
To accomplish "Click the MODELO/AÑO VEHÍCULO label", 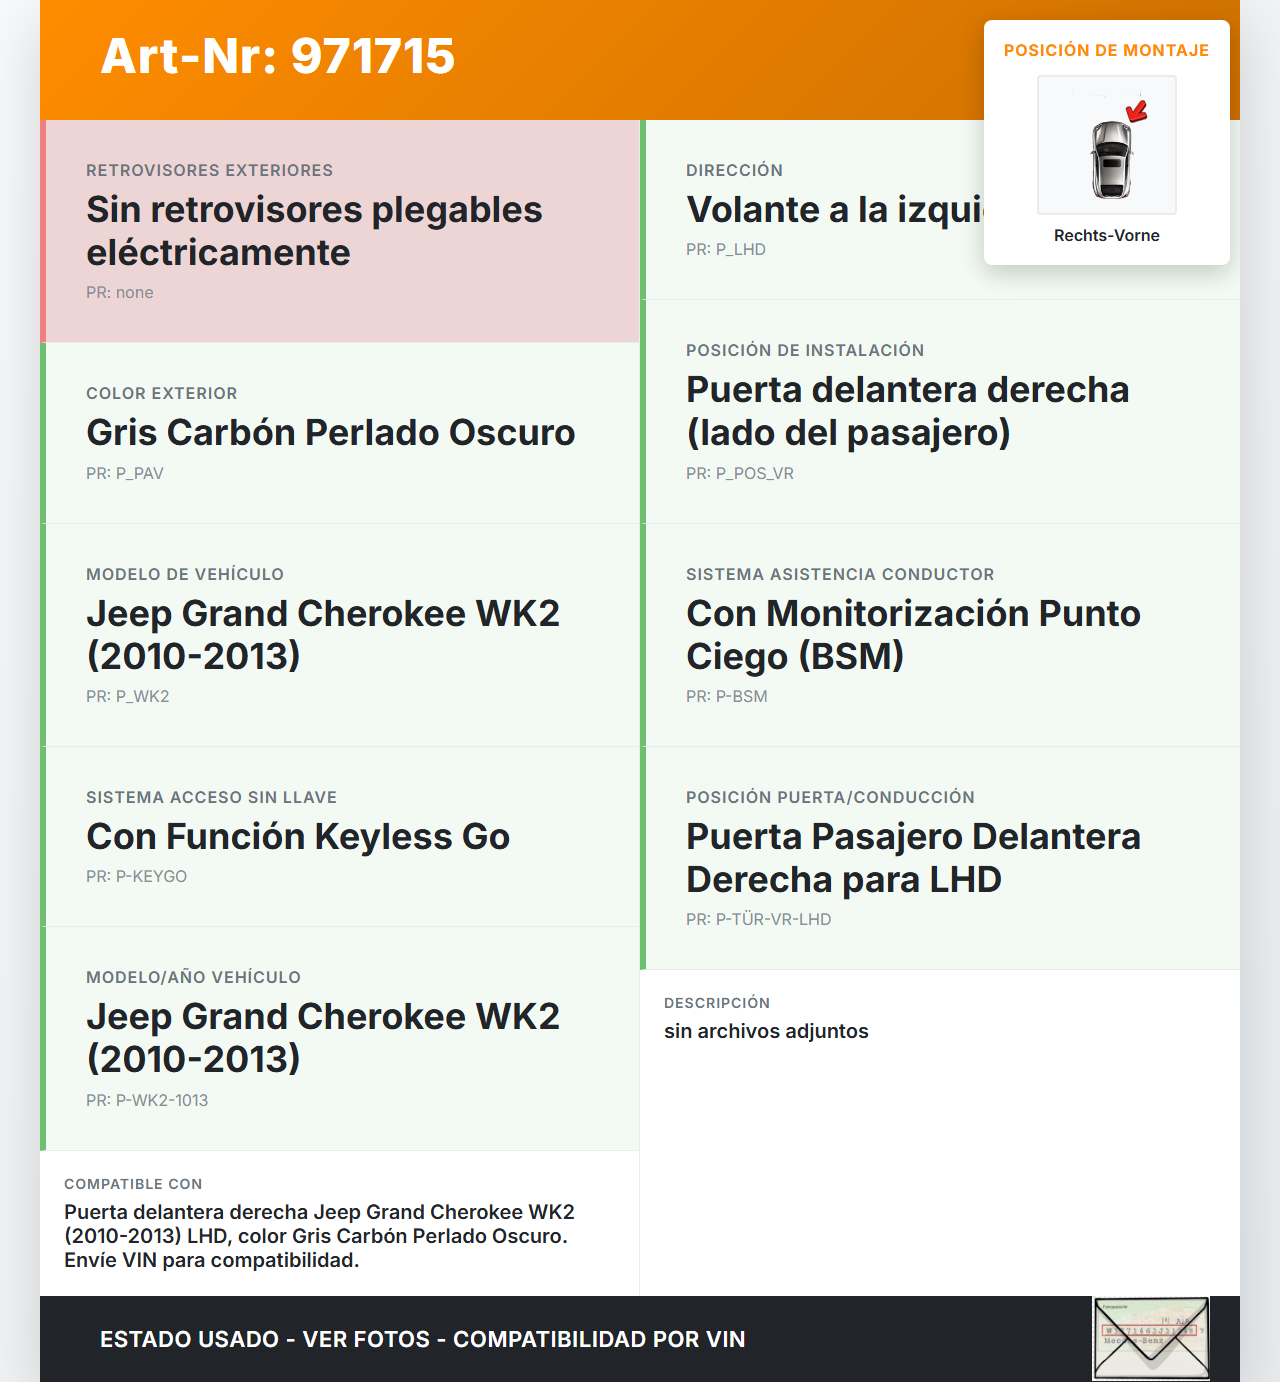I will [x=194, y=977].
